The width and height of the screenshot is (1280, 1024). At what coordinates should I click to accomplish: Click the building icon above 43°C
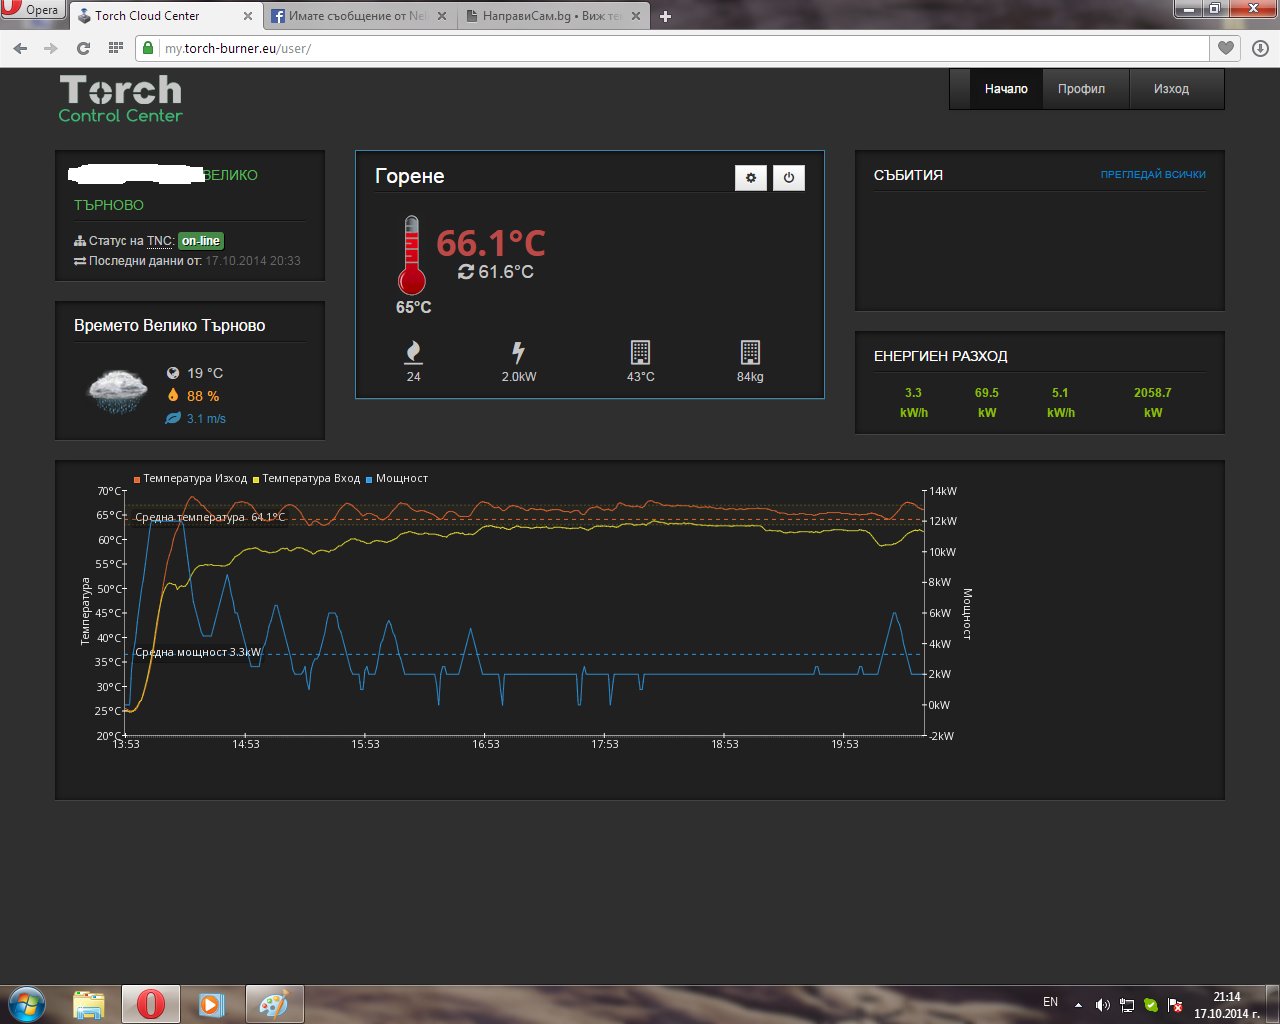pyautogui.click(x=640, y=352)
